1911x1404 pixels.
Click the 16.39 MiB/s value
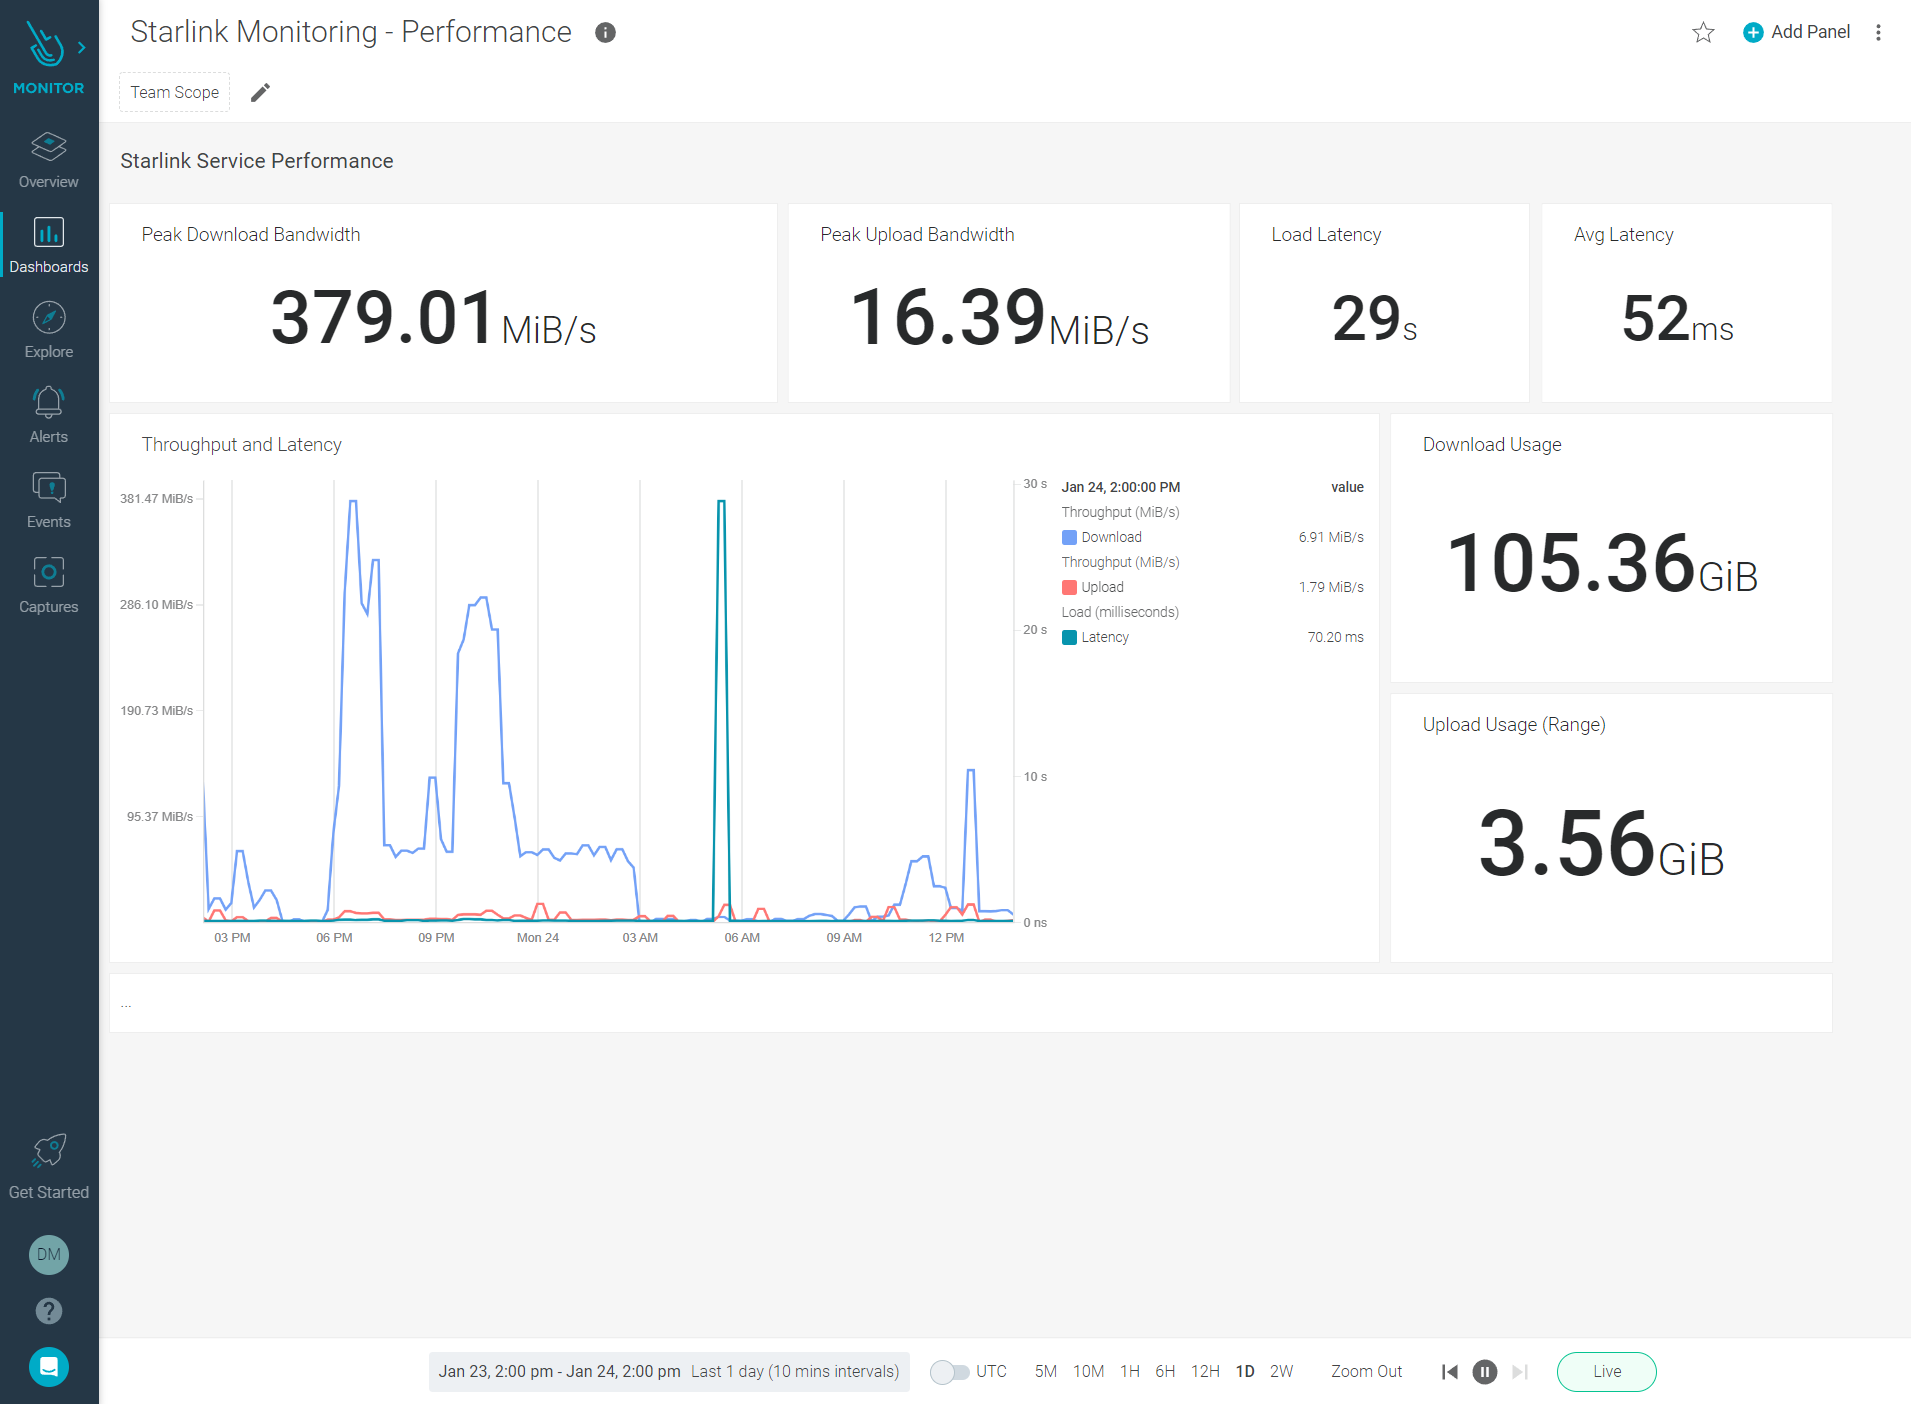pos(999,318)
